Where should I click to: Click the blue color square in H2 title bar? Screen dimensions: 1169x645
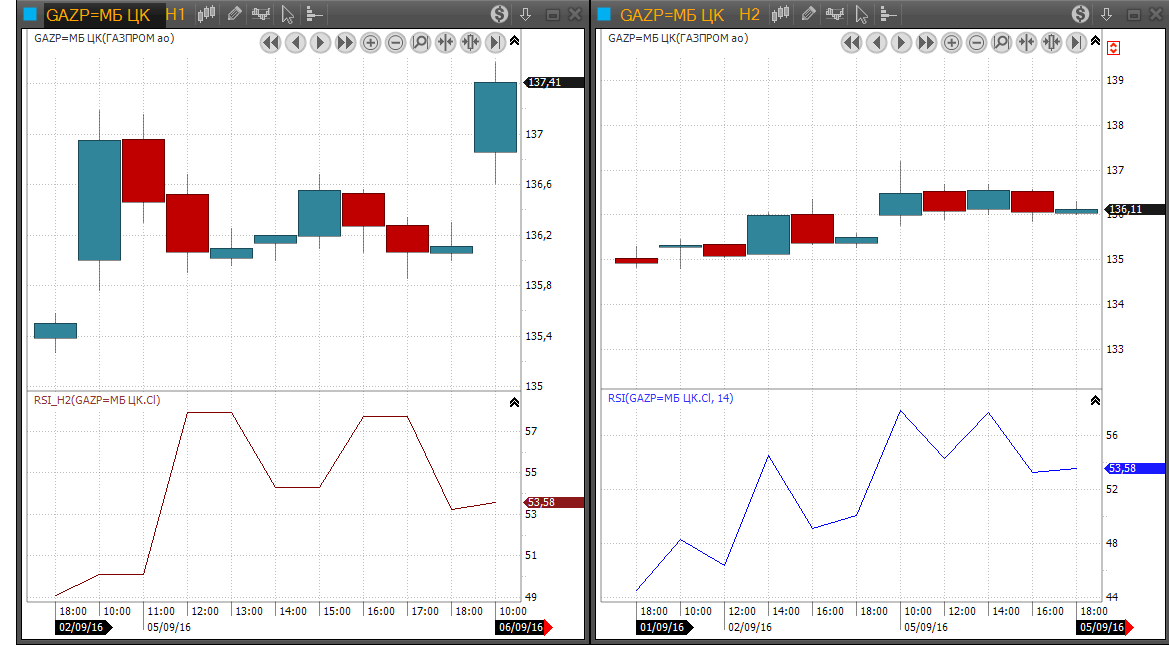(x=605, y=14)
